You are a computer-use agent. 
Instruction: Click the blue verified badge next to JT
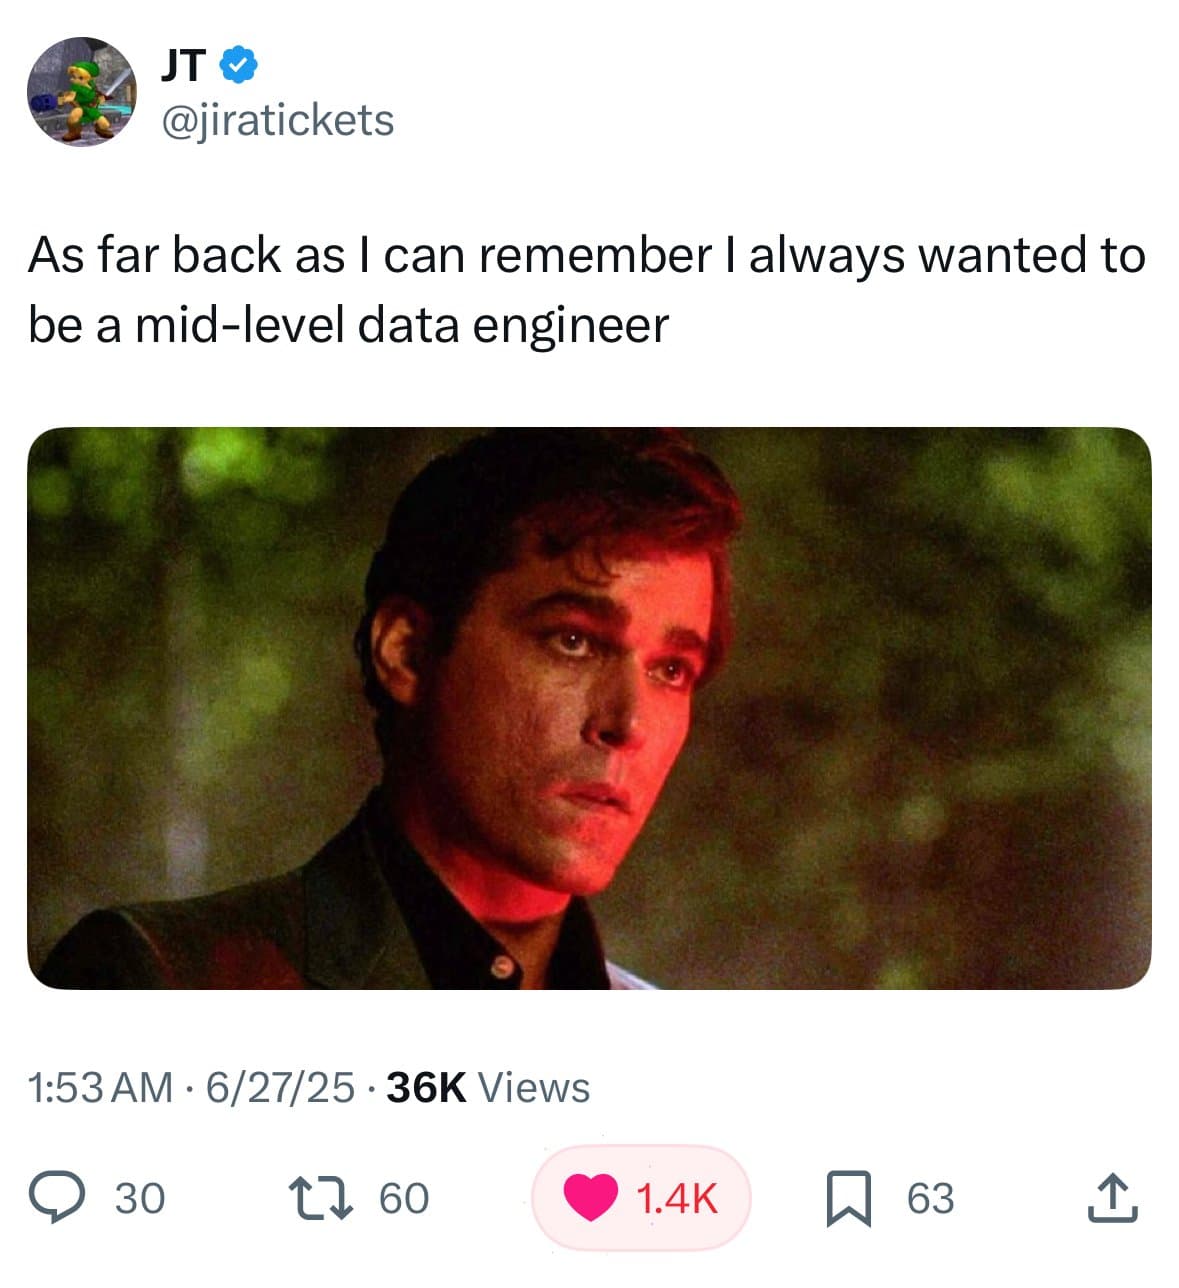coord(237,62)
